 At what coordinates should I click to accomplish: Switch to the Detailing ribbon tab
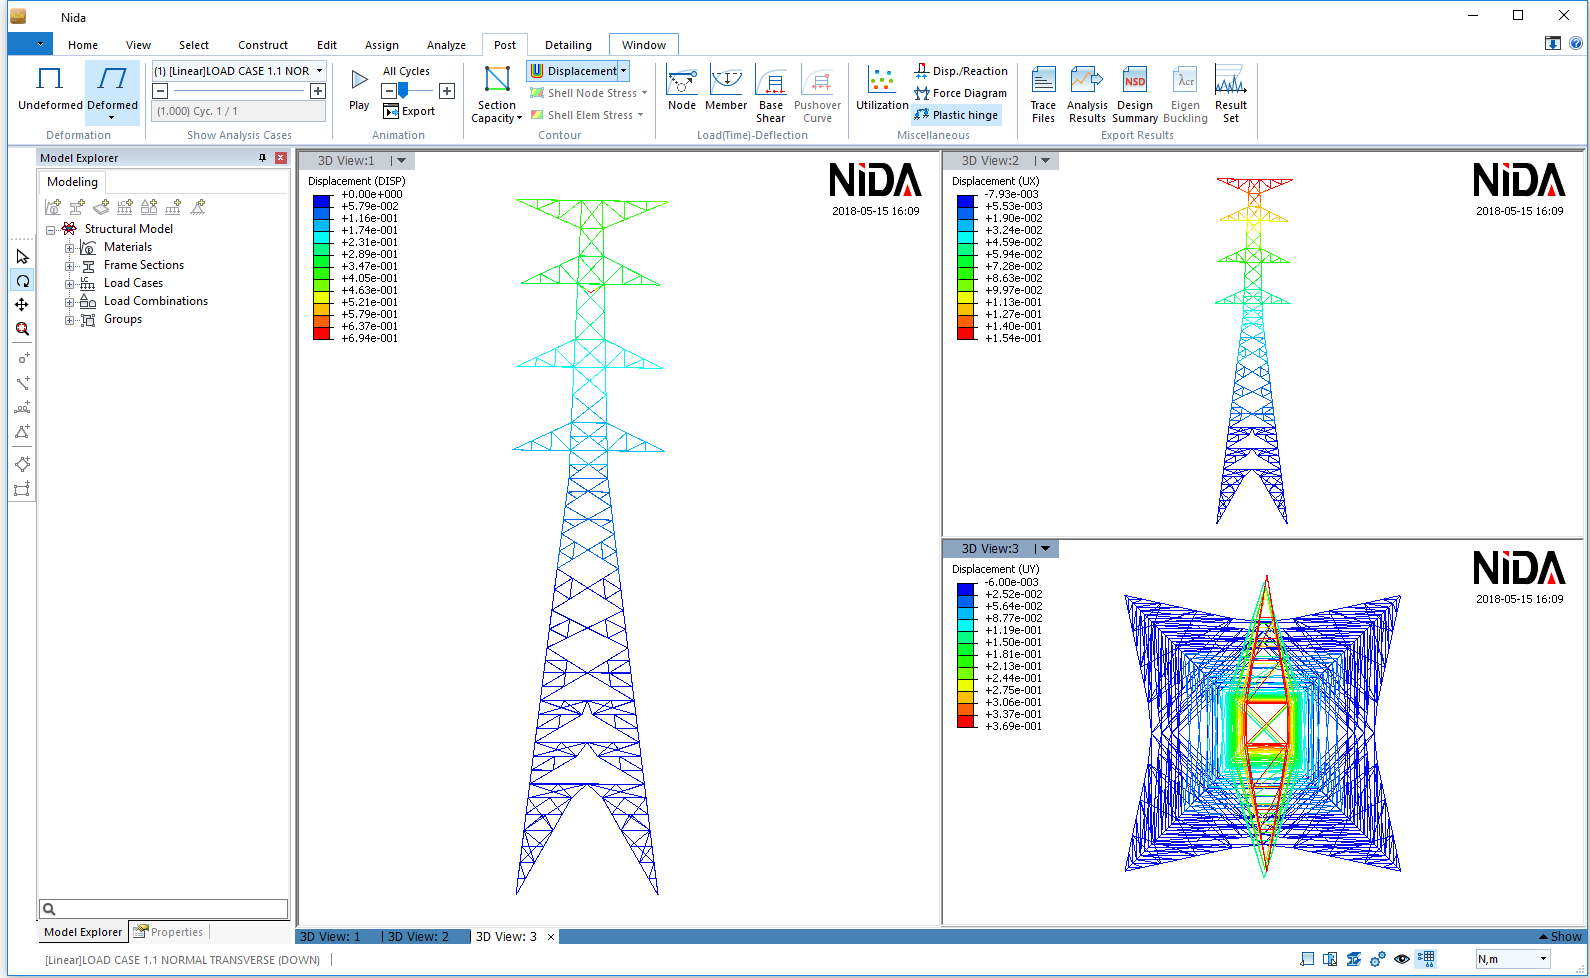pos(568,45)
